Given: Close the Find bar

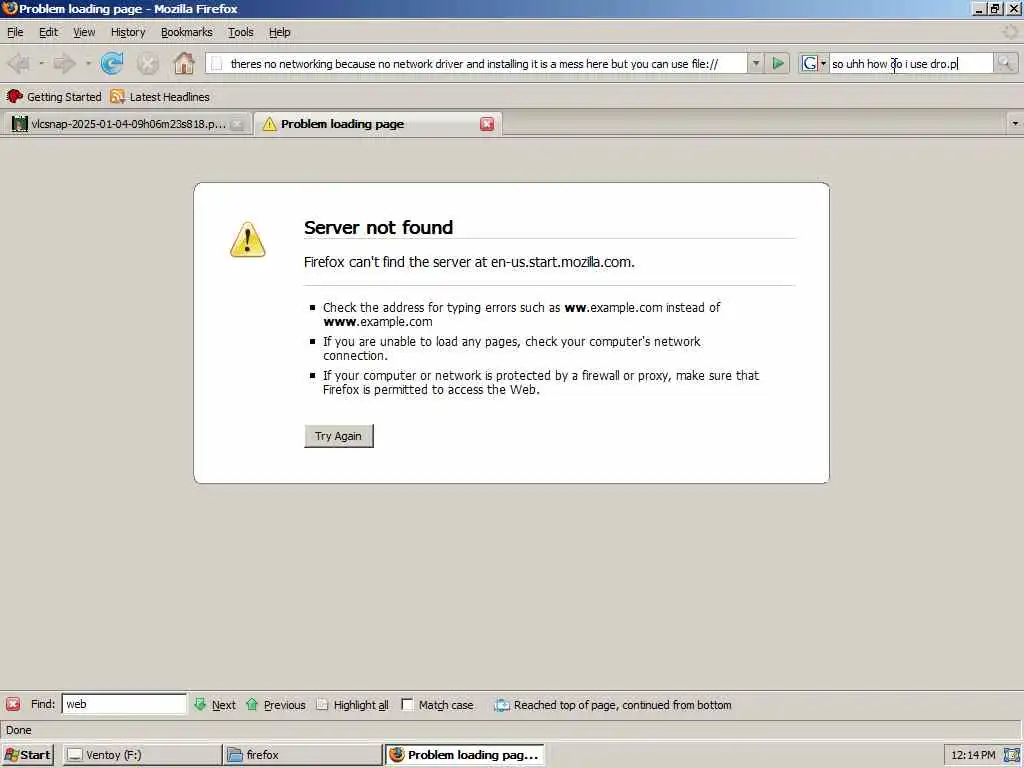Looking at the screenshot, I should pos(13,704).
